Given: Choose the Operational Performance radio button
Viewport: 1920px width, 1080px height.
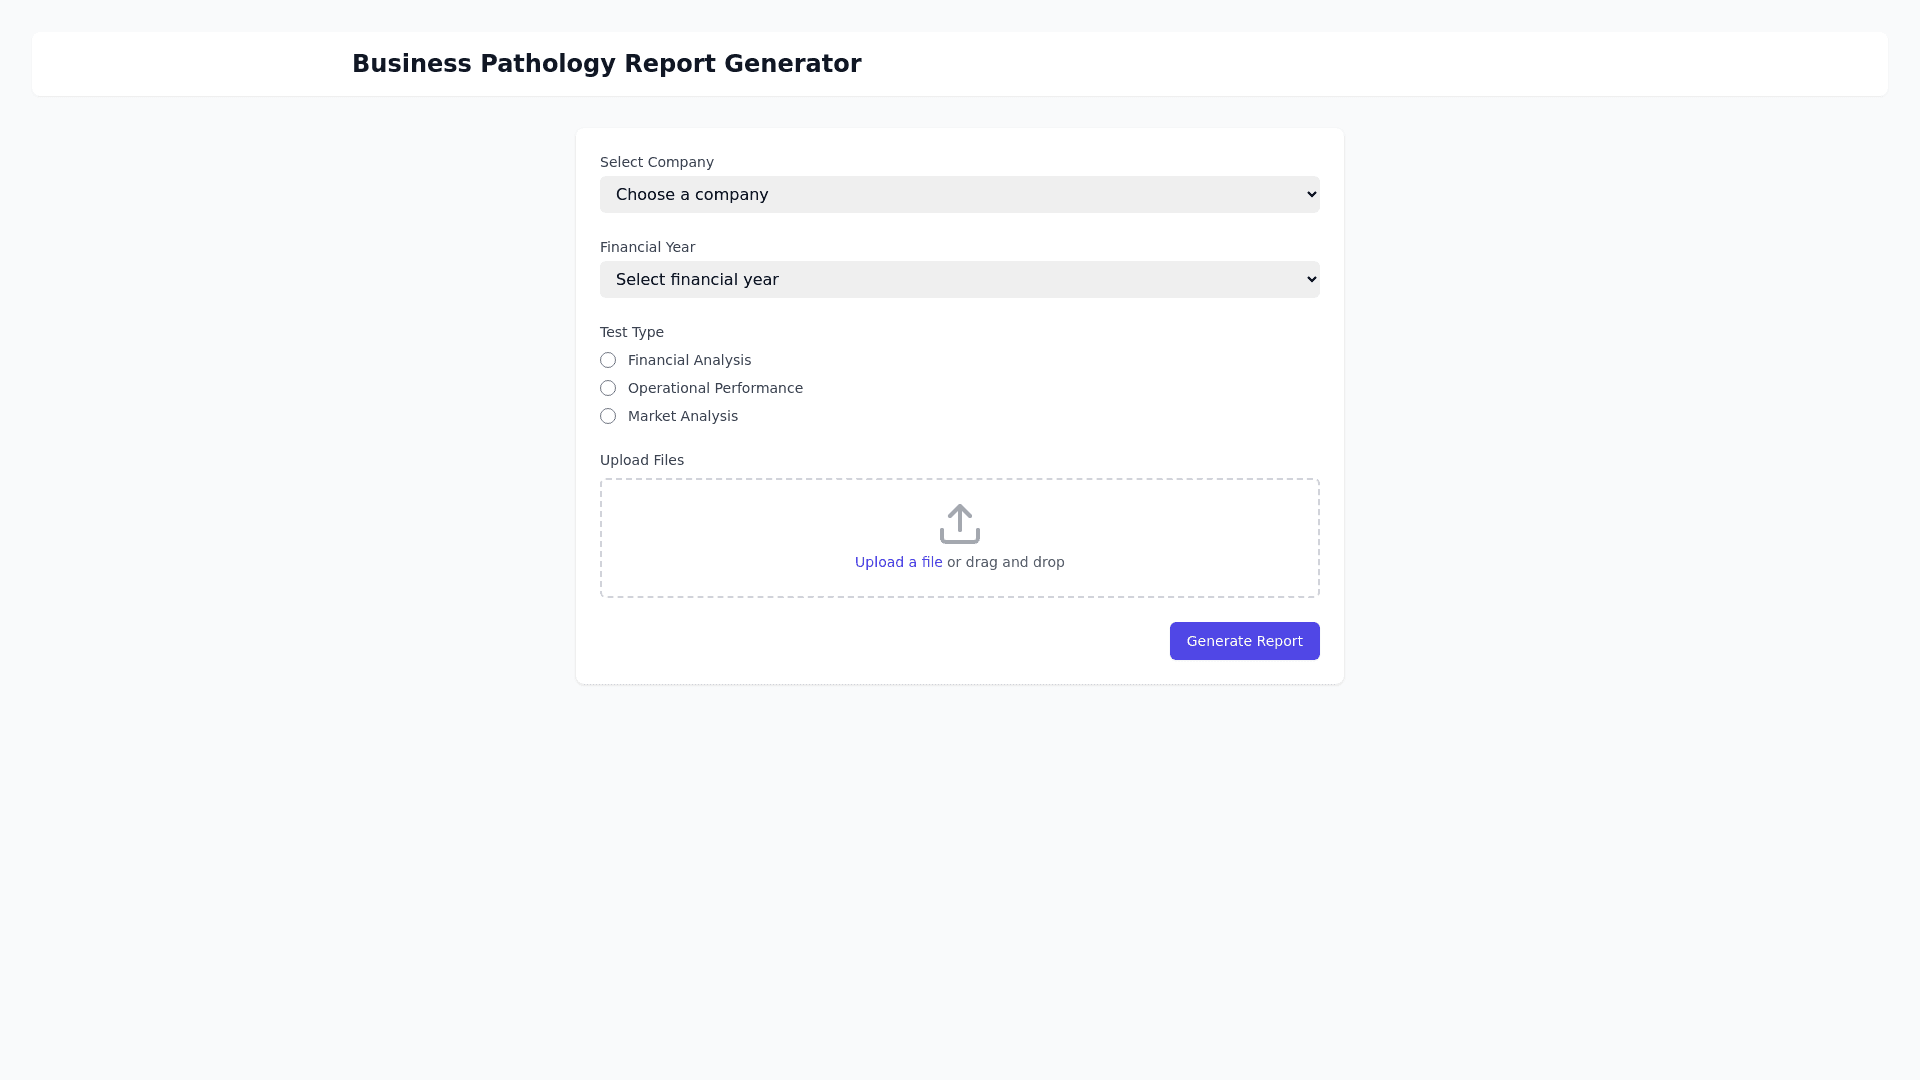Looking at the screenshot, I should tap(608, 388).
